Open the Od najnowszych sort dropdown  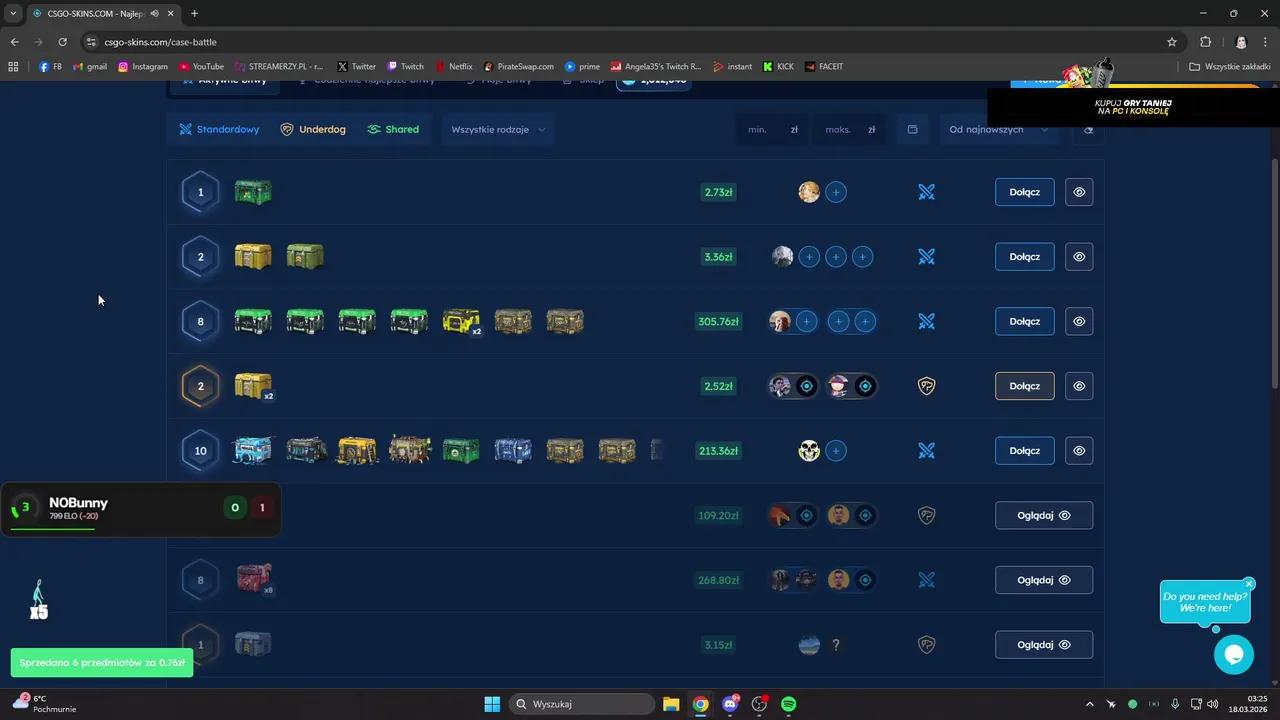coord(998,130)
